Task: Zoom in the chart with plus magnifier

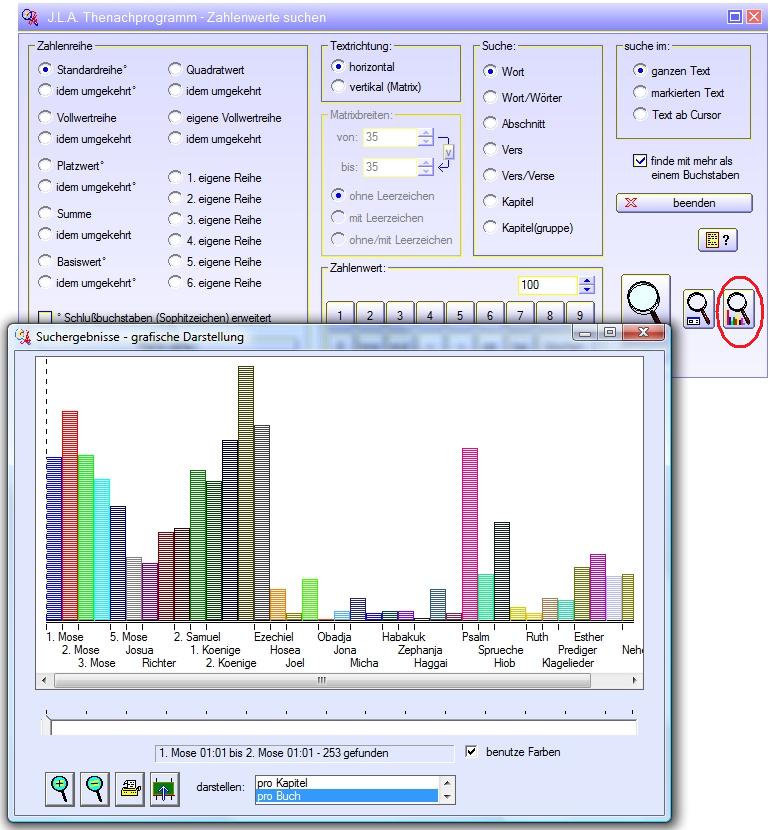Action: pos(61,789)
